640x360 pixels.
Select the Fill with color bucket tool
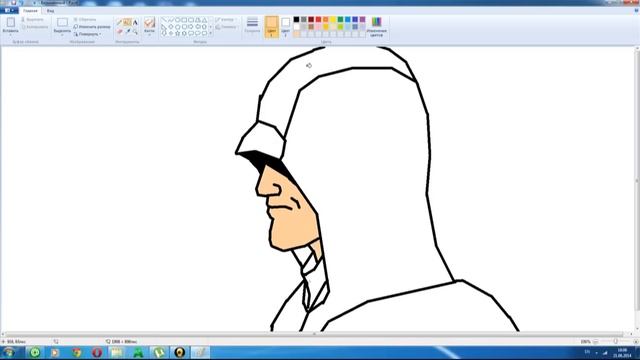(x=127, y=23)
